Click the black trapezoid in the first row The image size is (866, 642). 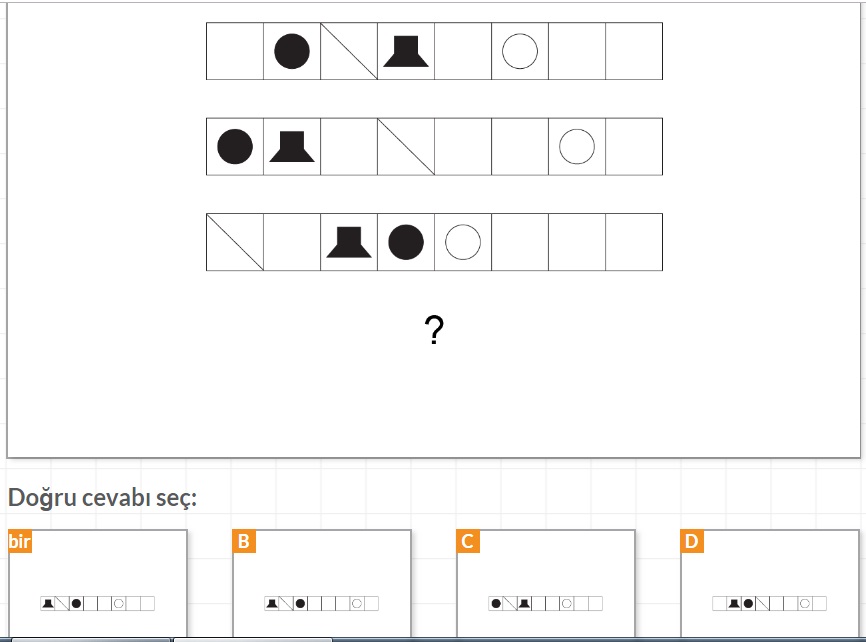(x=406, y=51)
